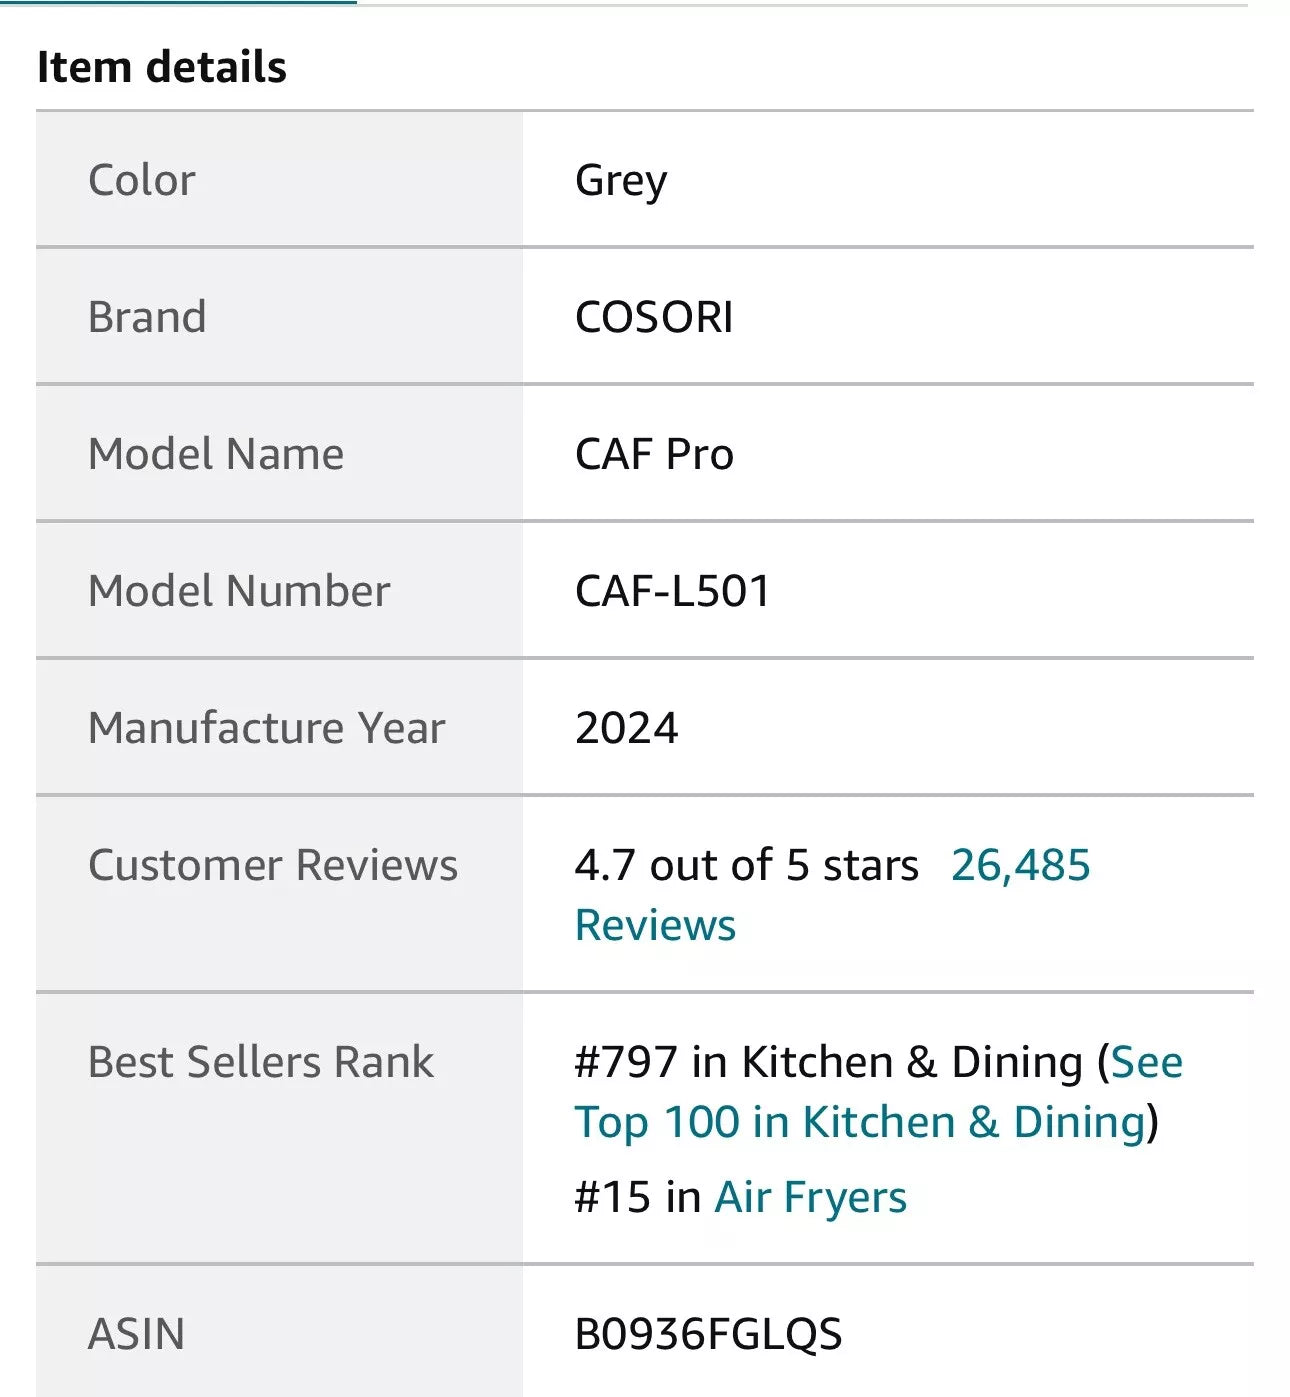This screenshot has height=1397, width=1290.
Task: Select the Model Name label
Action: tap(216, 454)
